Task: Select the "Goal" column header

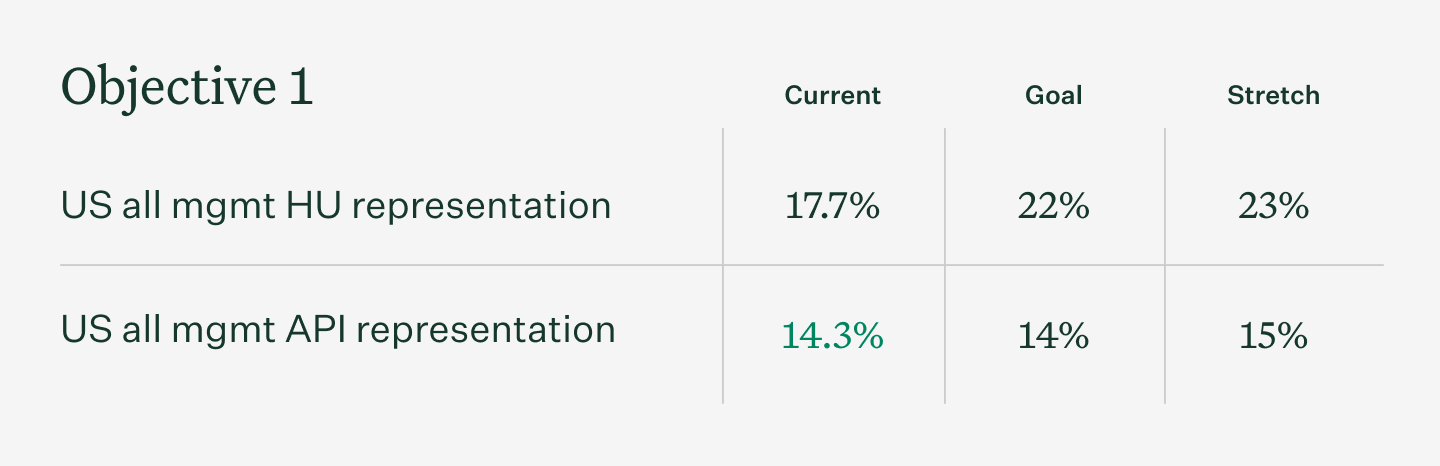Action: tap(1054, 96)
